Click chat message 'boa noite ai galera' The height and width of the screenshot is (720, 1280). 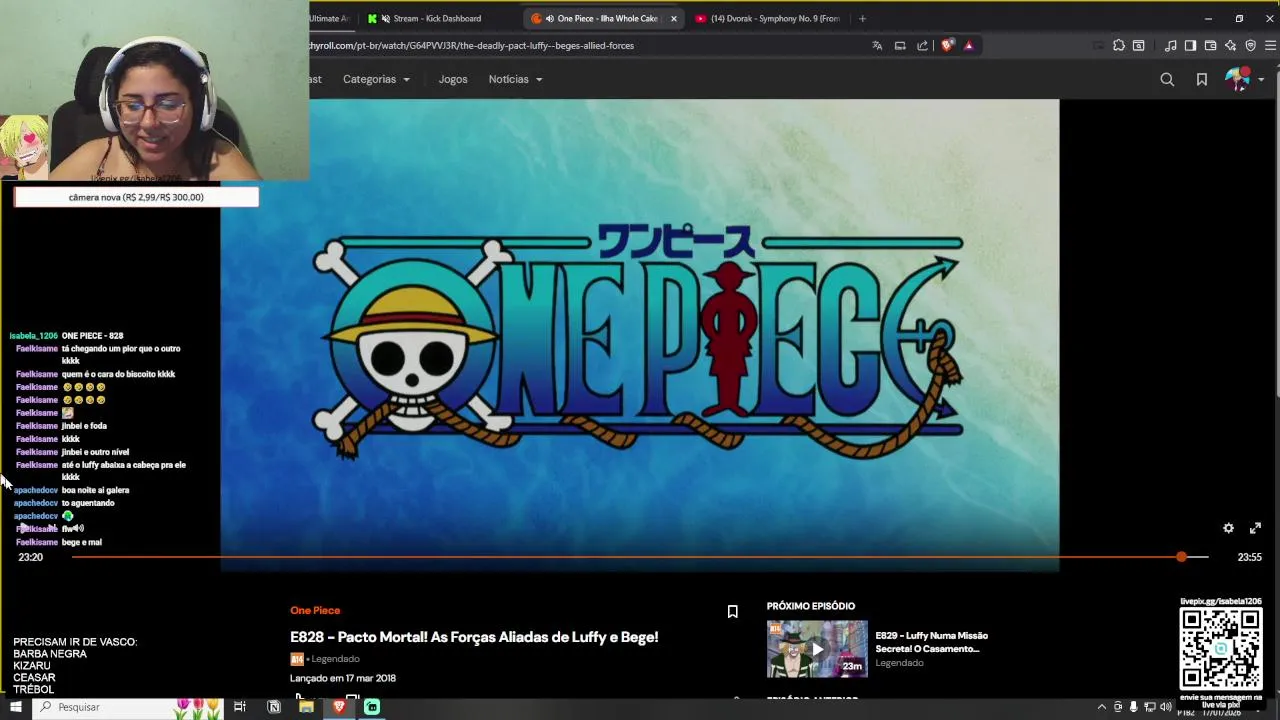(95, 490)
